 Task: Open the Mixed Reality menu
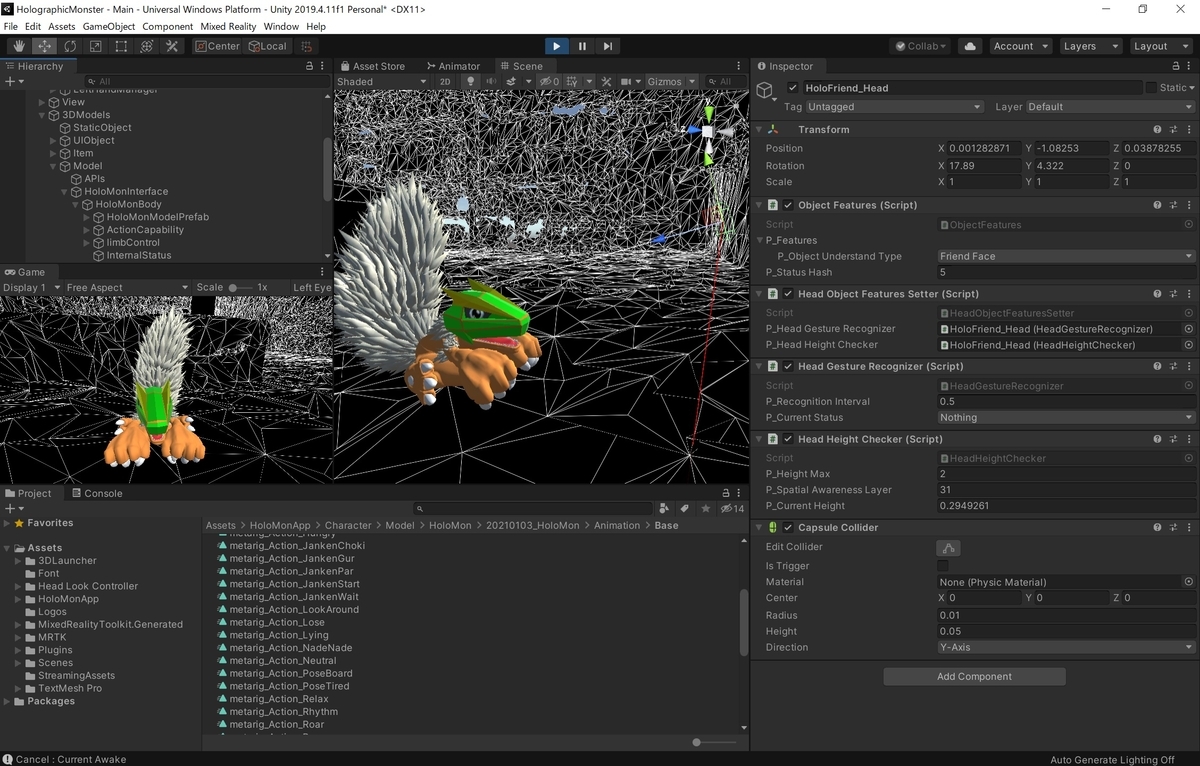229,26
